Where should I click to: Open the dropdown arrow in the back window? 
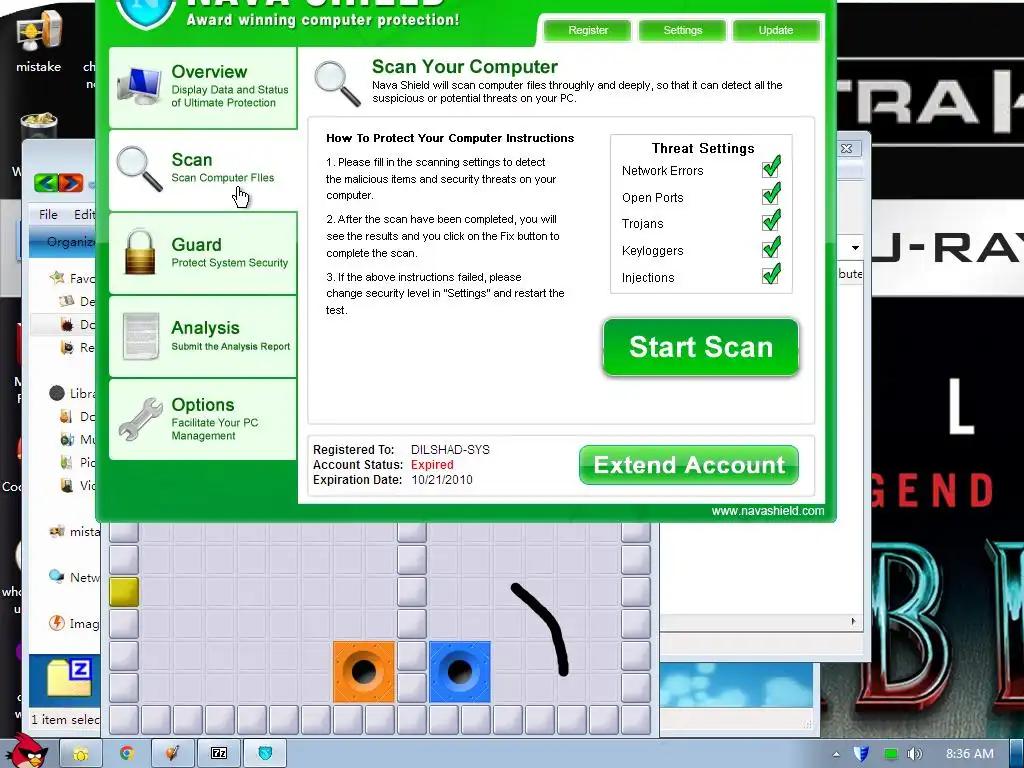click(855, 248)
